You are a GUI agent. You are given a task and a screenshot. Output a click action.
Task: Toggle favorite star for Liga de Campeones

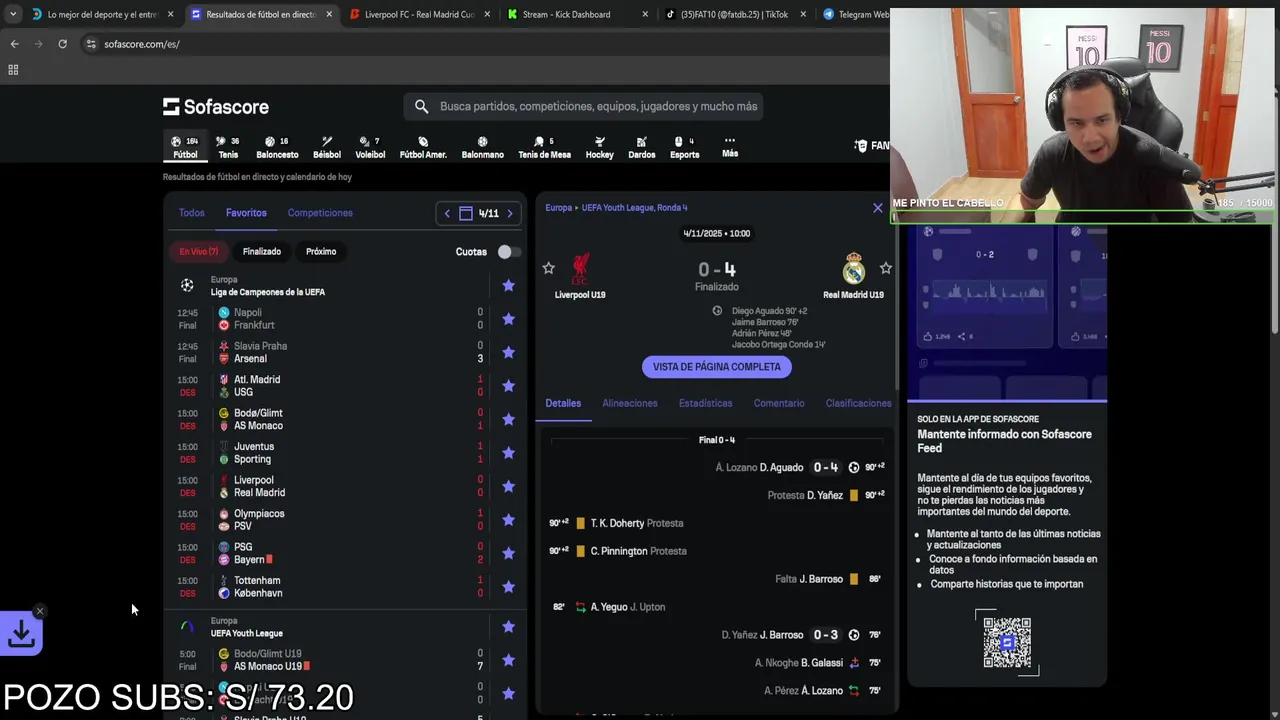tap(508, 285)
